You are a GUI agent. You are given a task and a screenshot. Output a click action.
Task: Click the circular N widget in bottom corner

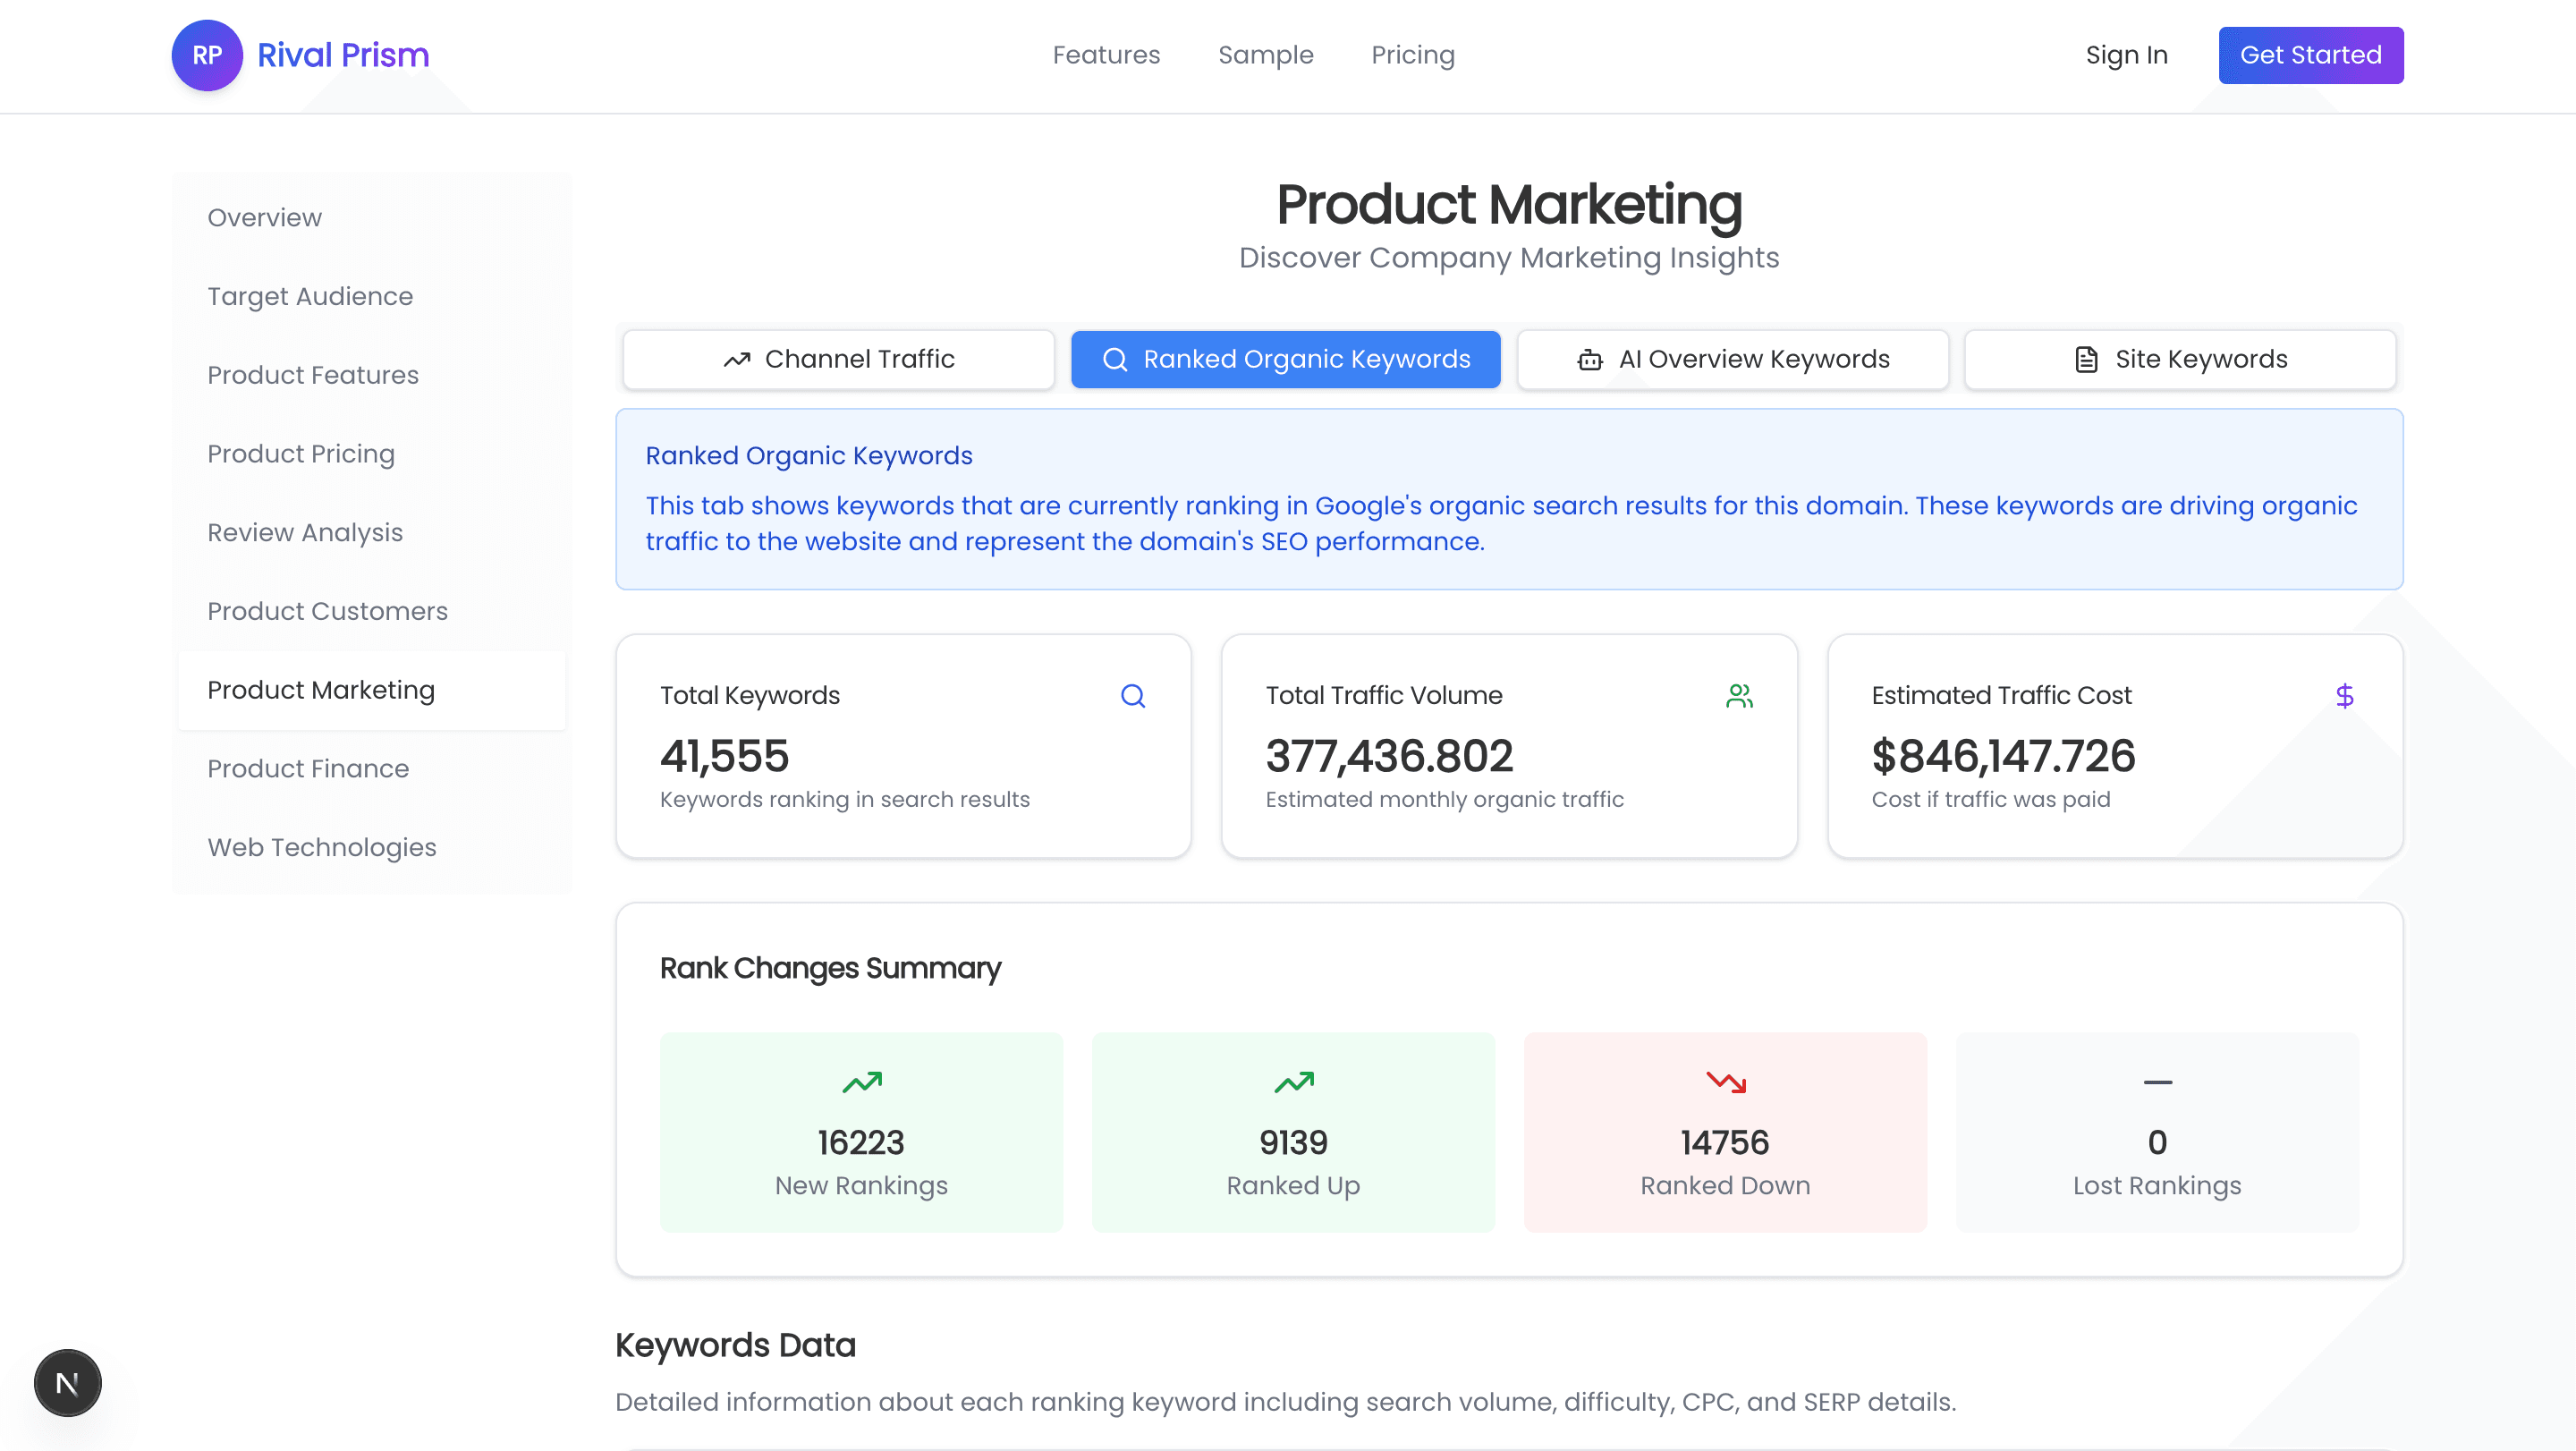[67, 1383]
